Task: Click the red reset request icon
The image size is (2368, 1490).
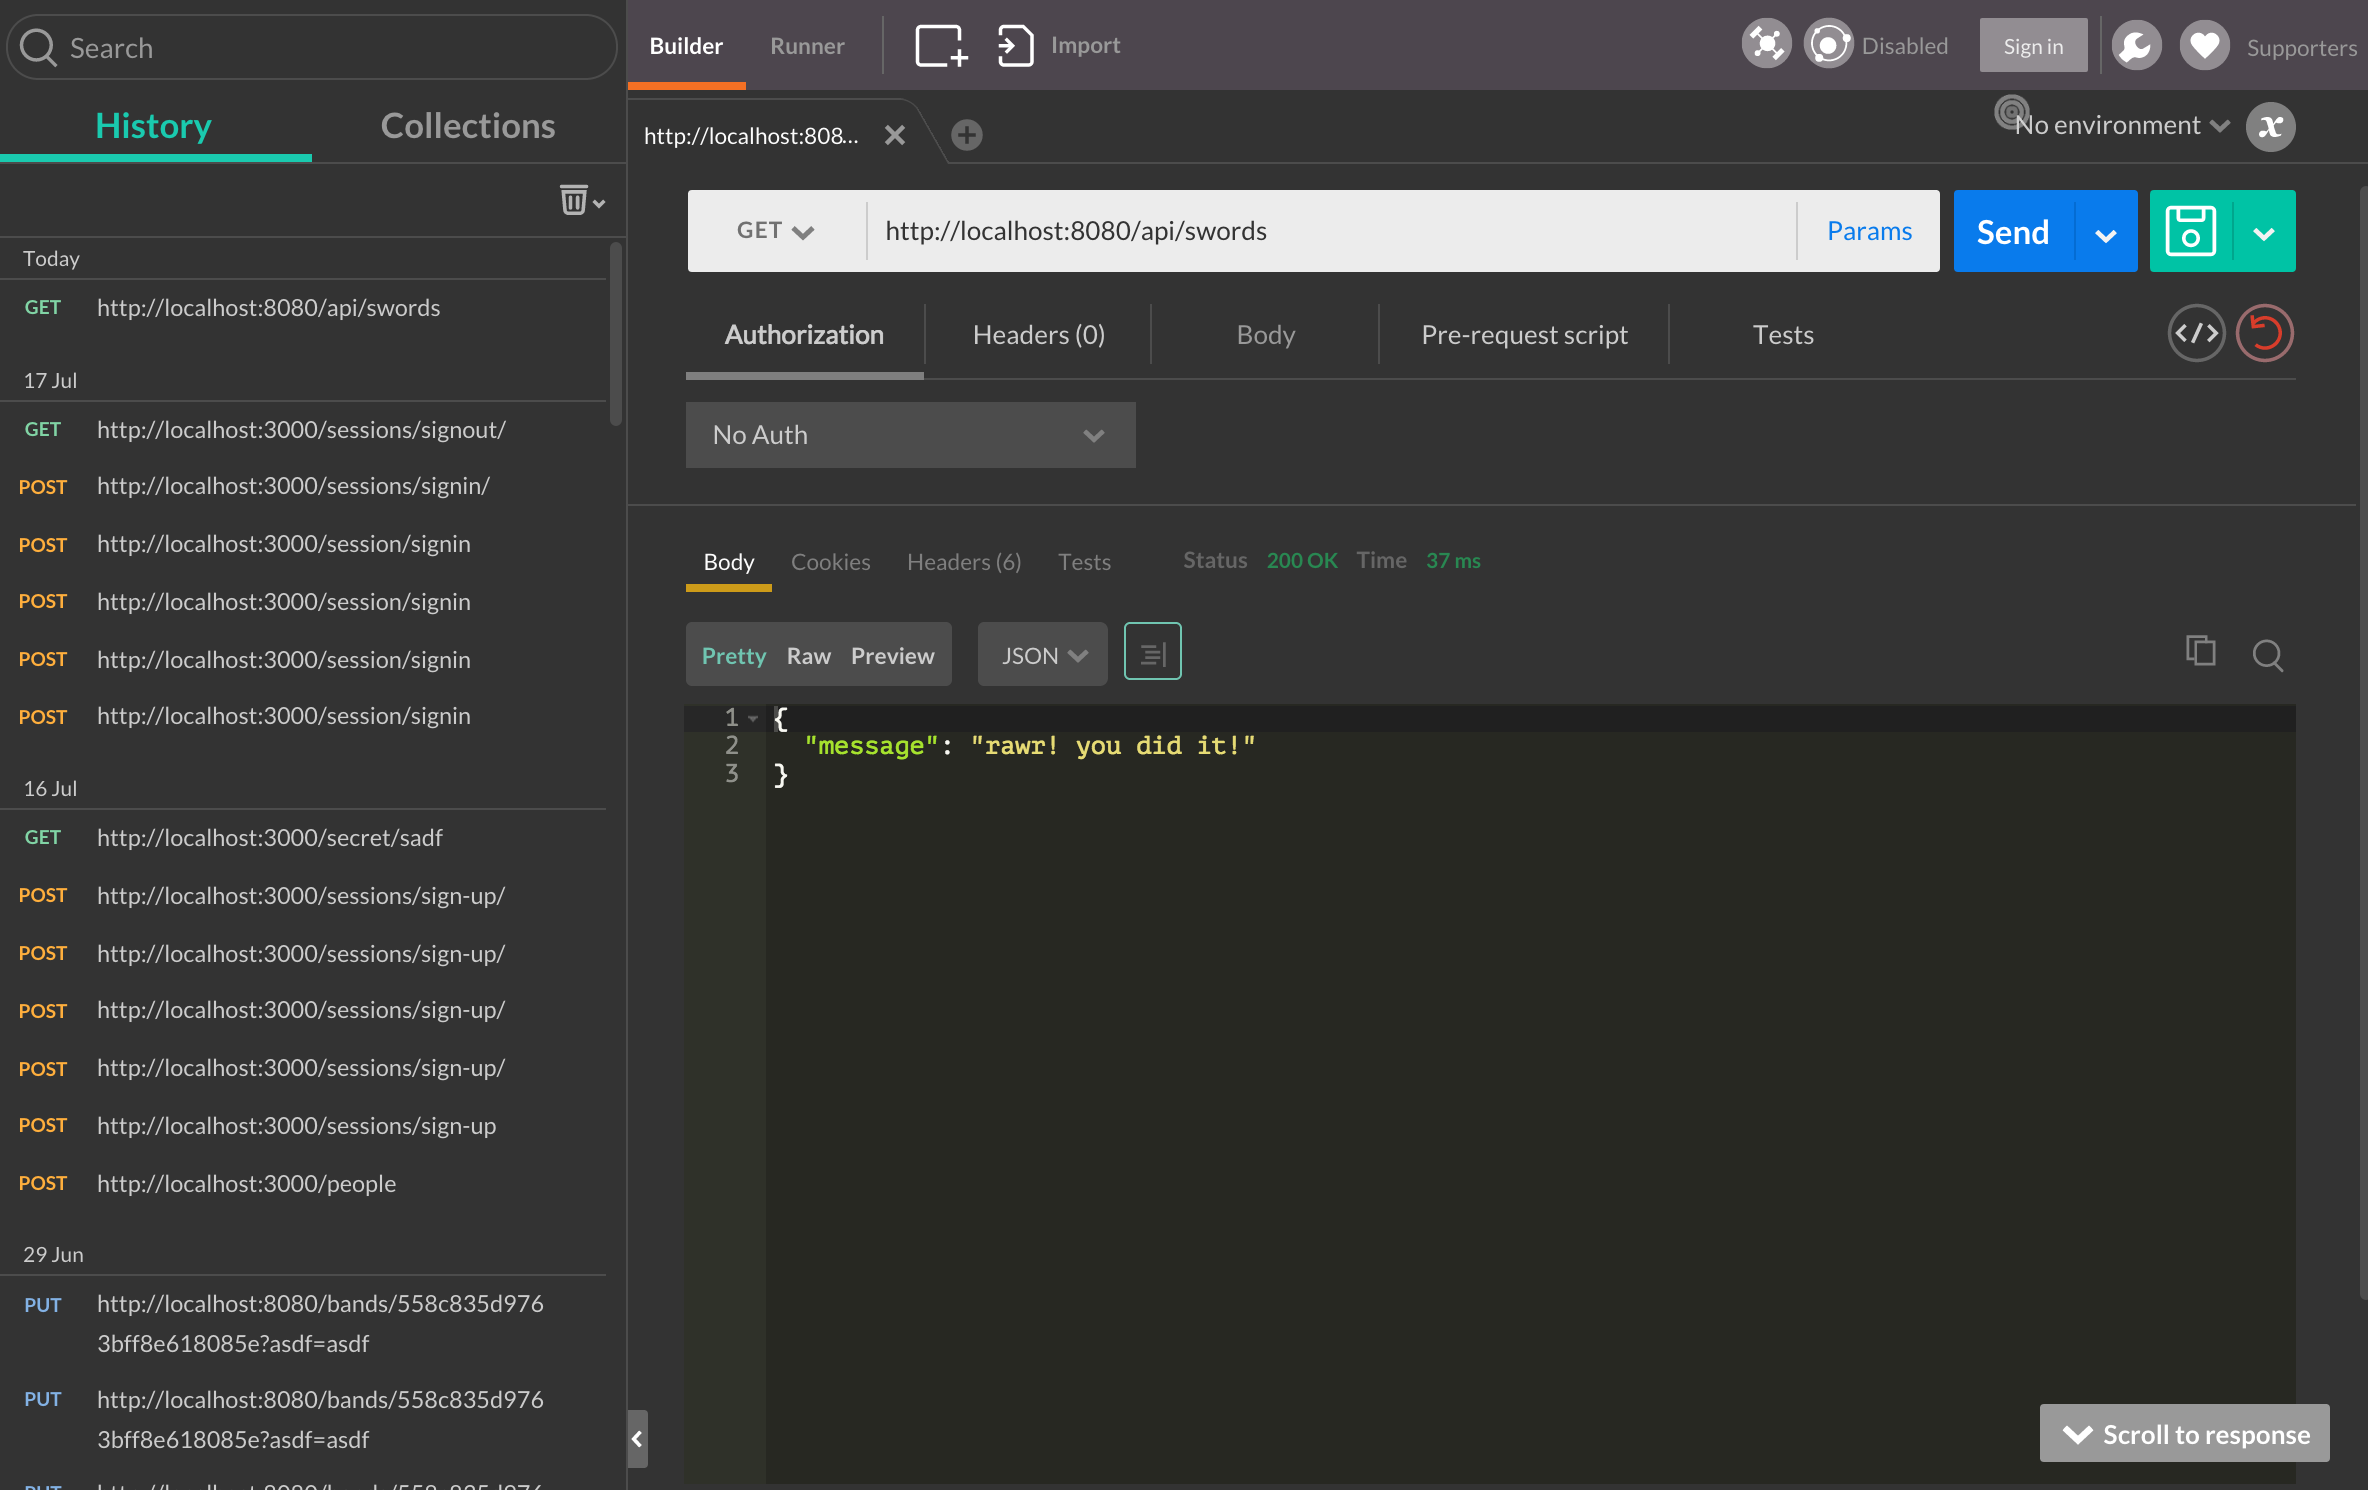Action: (2264, 334)
